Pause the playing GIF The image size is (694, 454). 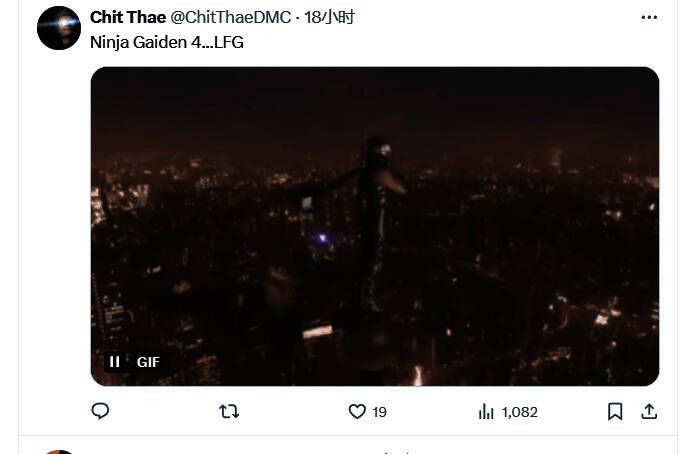tap(115, 362)
